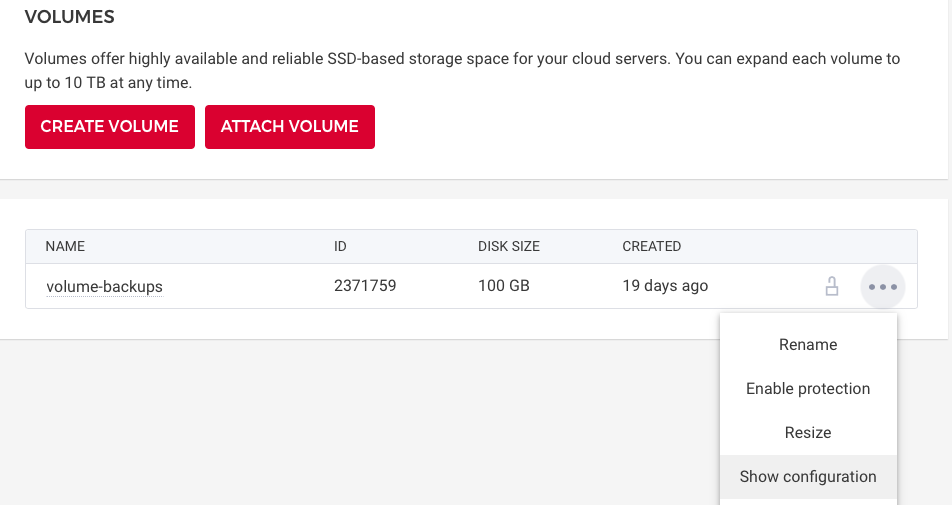Click the 100 GB disk size value
This screenshot has width=952, height=505.
(504, 286)
